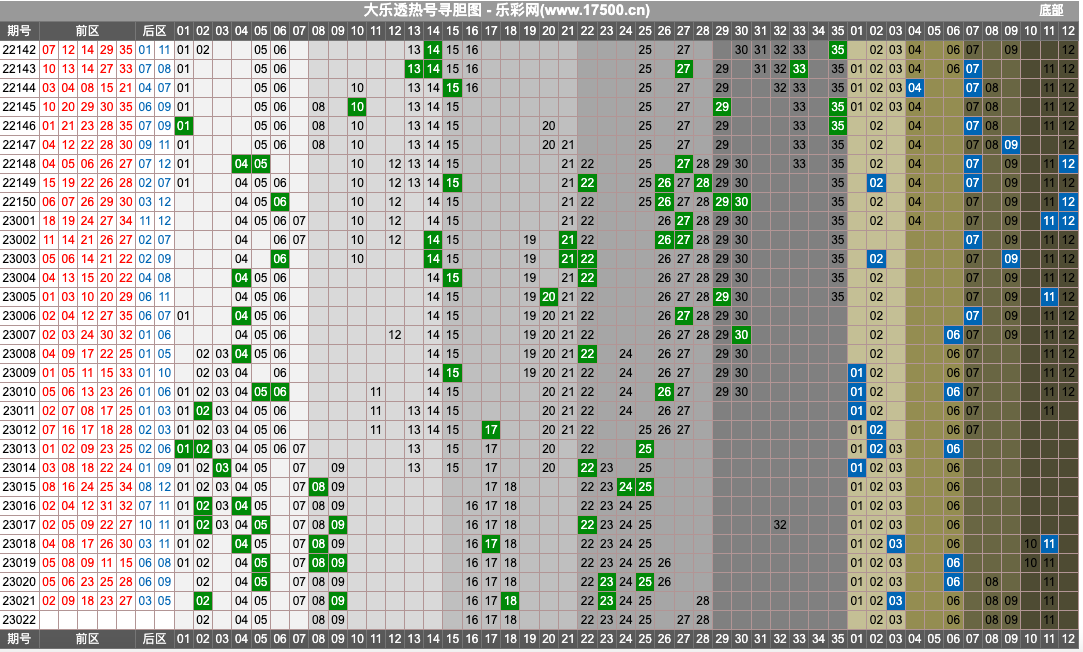Click red front number 29 in row 22142
The width and height of the screenshot is (1083, 652).
[106, 50]
